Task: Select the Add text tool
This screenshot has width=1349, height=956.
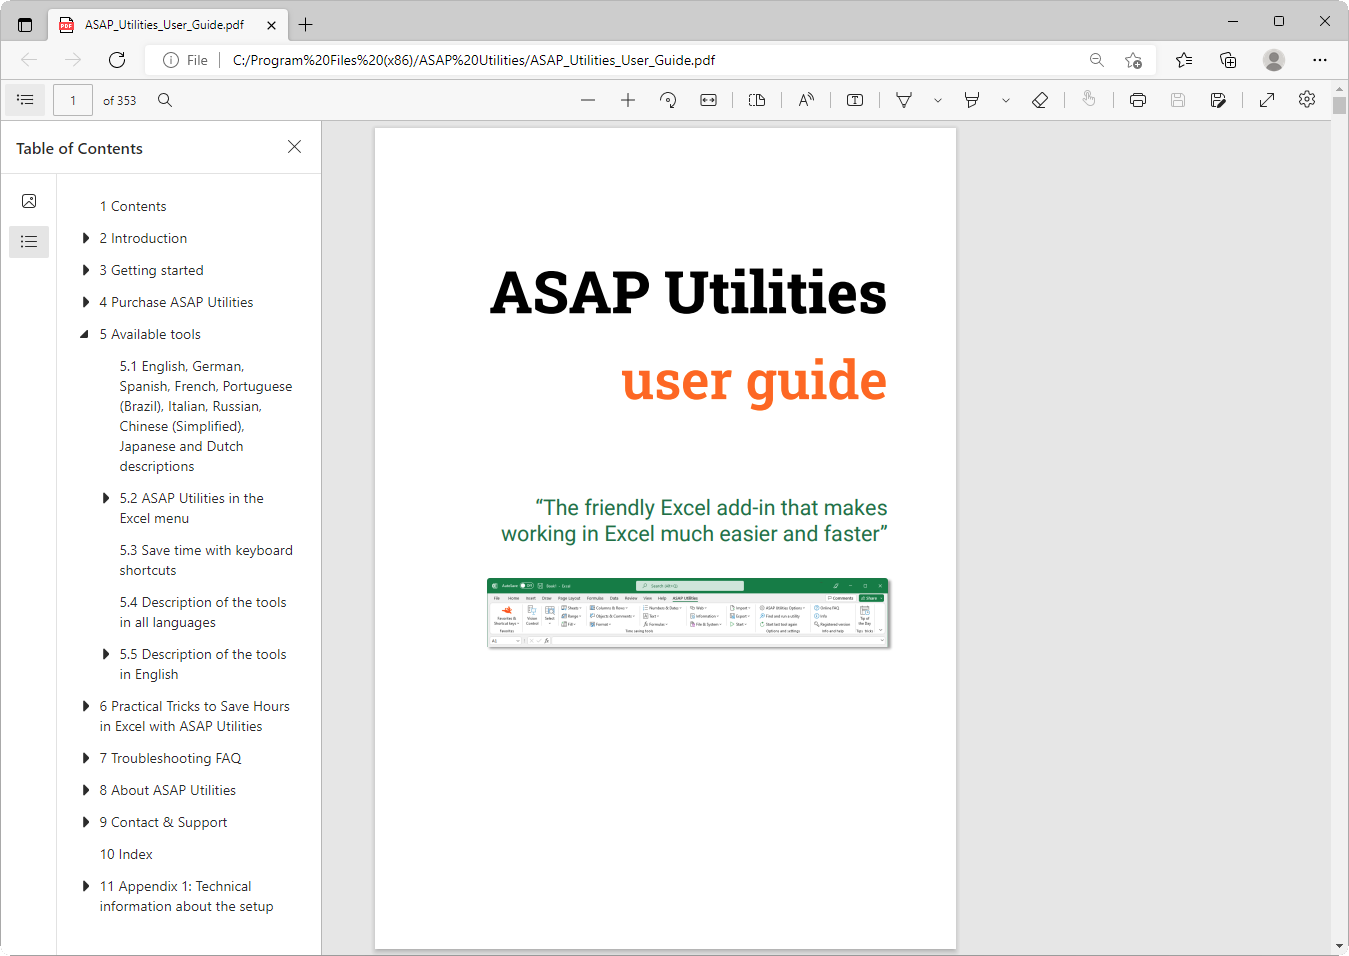Action: pyautogui.click(x=855, y=100)
